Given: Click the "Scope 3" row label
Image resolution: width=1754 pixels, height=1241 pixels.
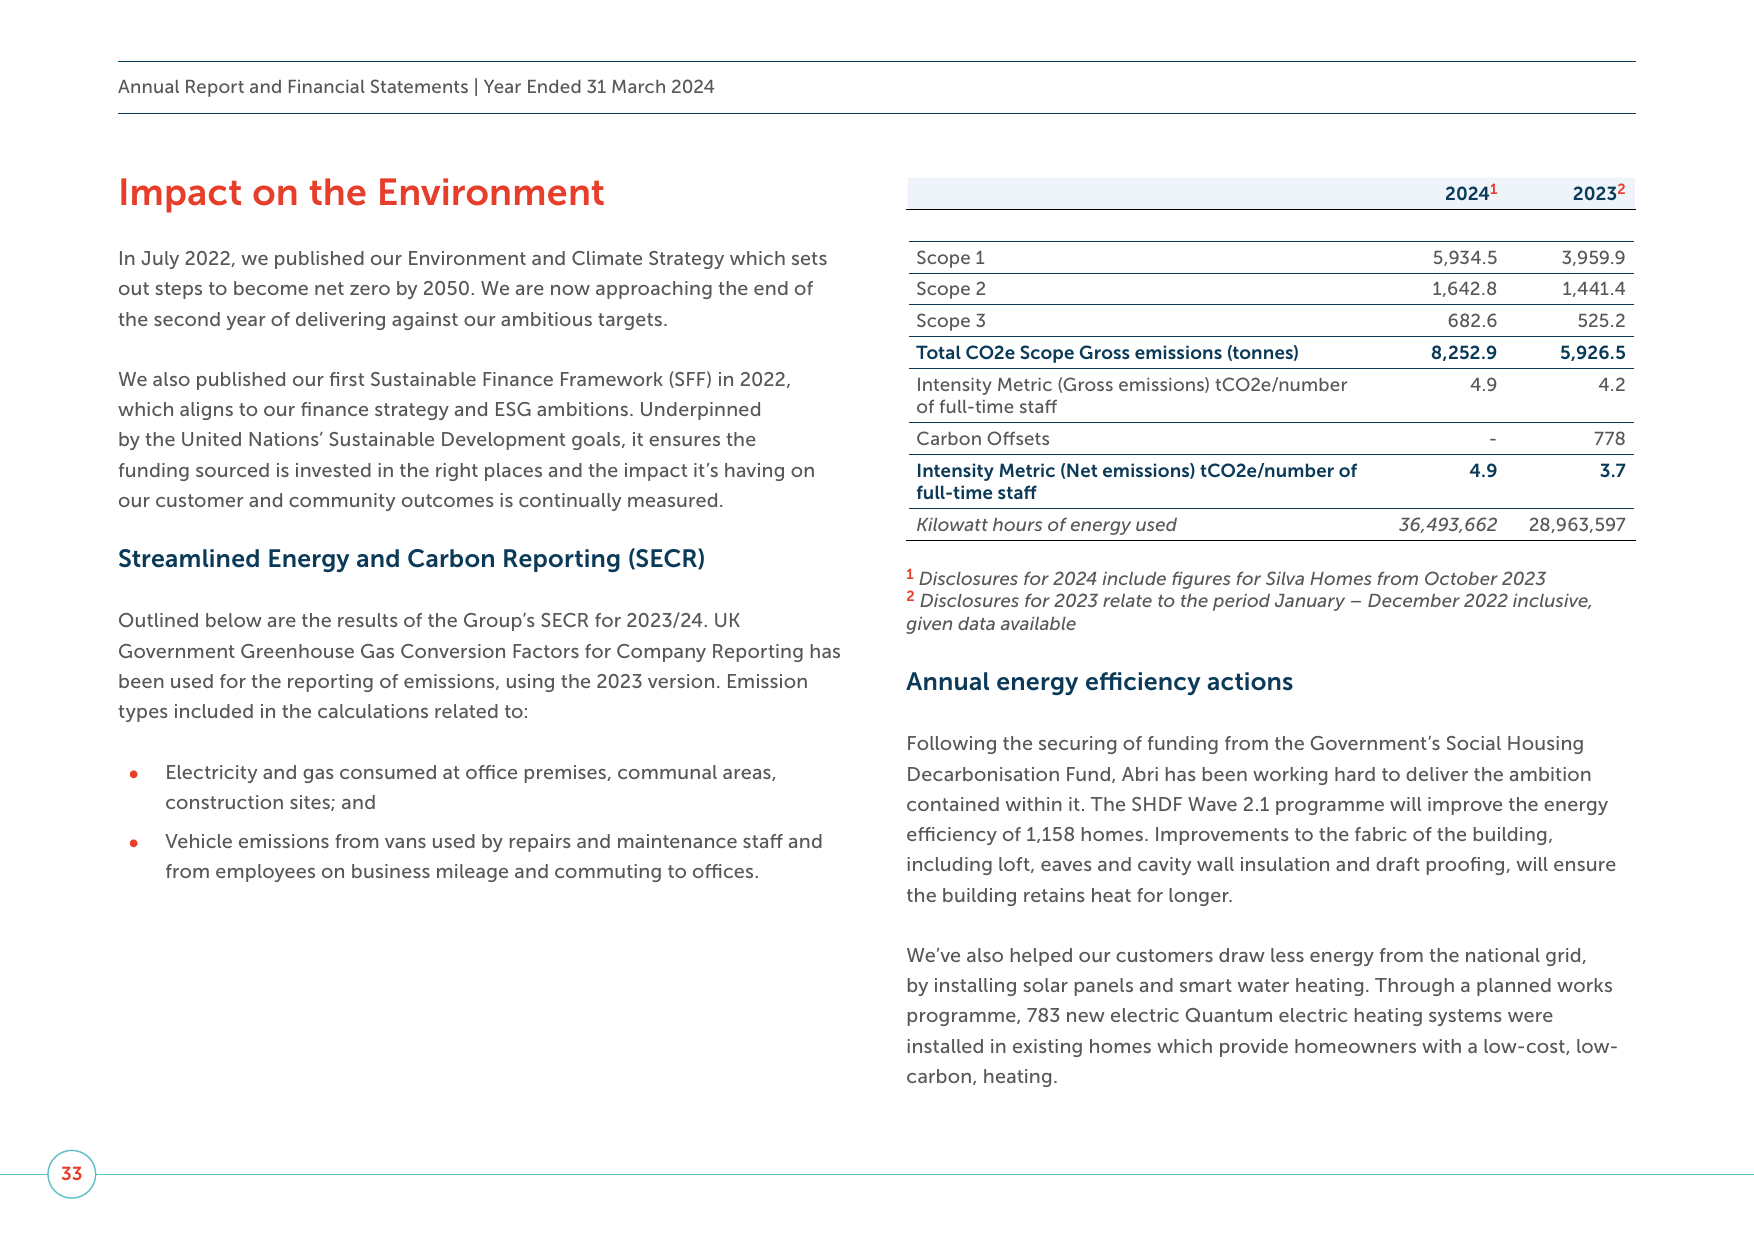Looking at the screenshot, I should (x=951, y=321).
